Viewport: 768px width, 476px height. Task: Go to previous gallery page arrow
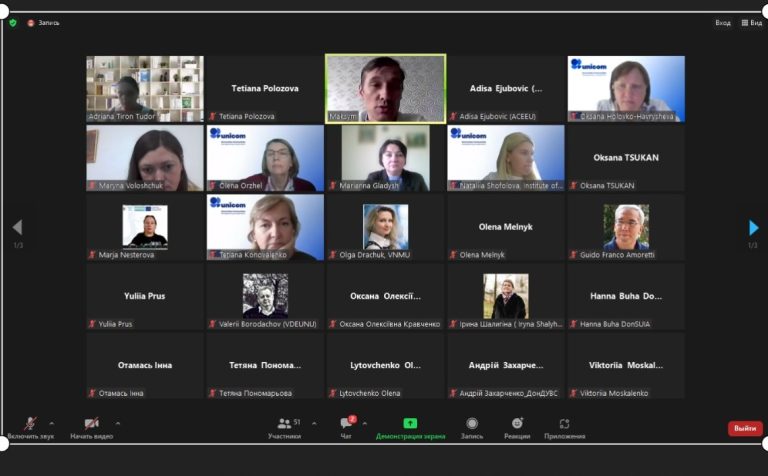18,227
